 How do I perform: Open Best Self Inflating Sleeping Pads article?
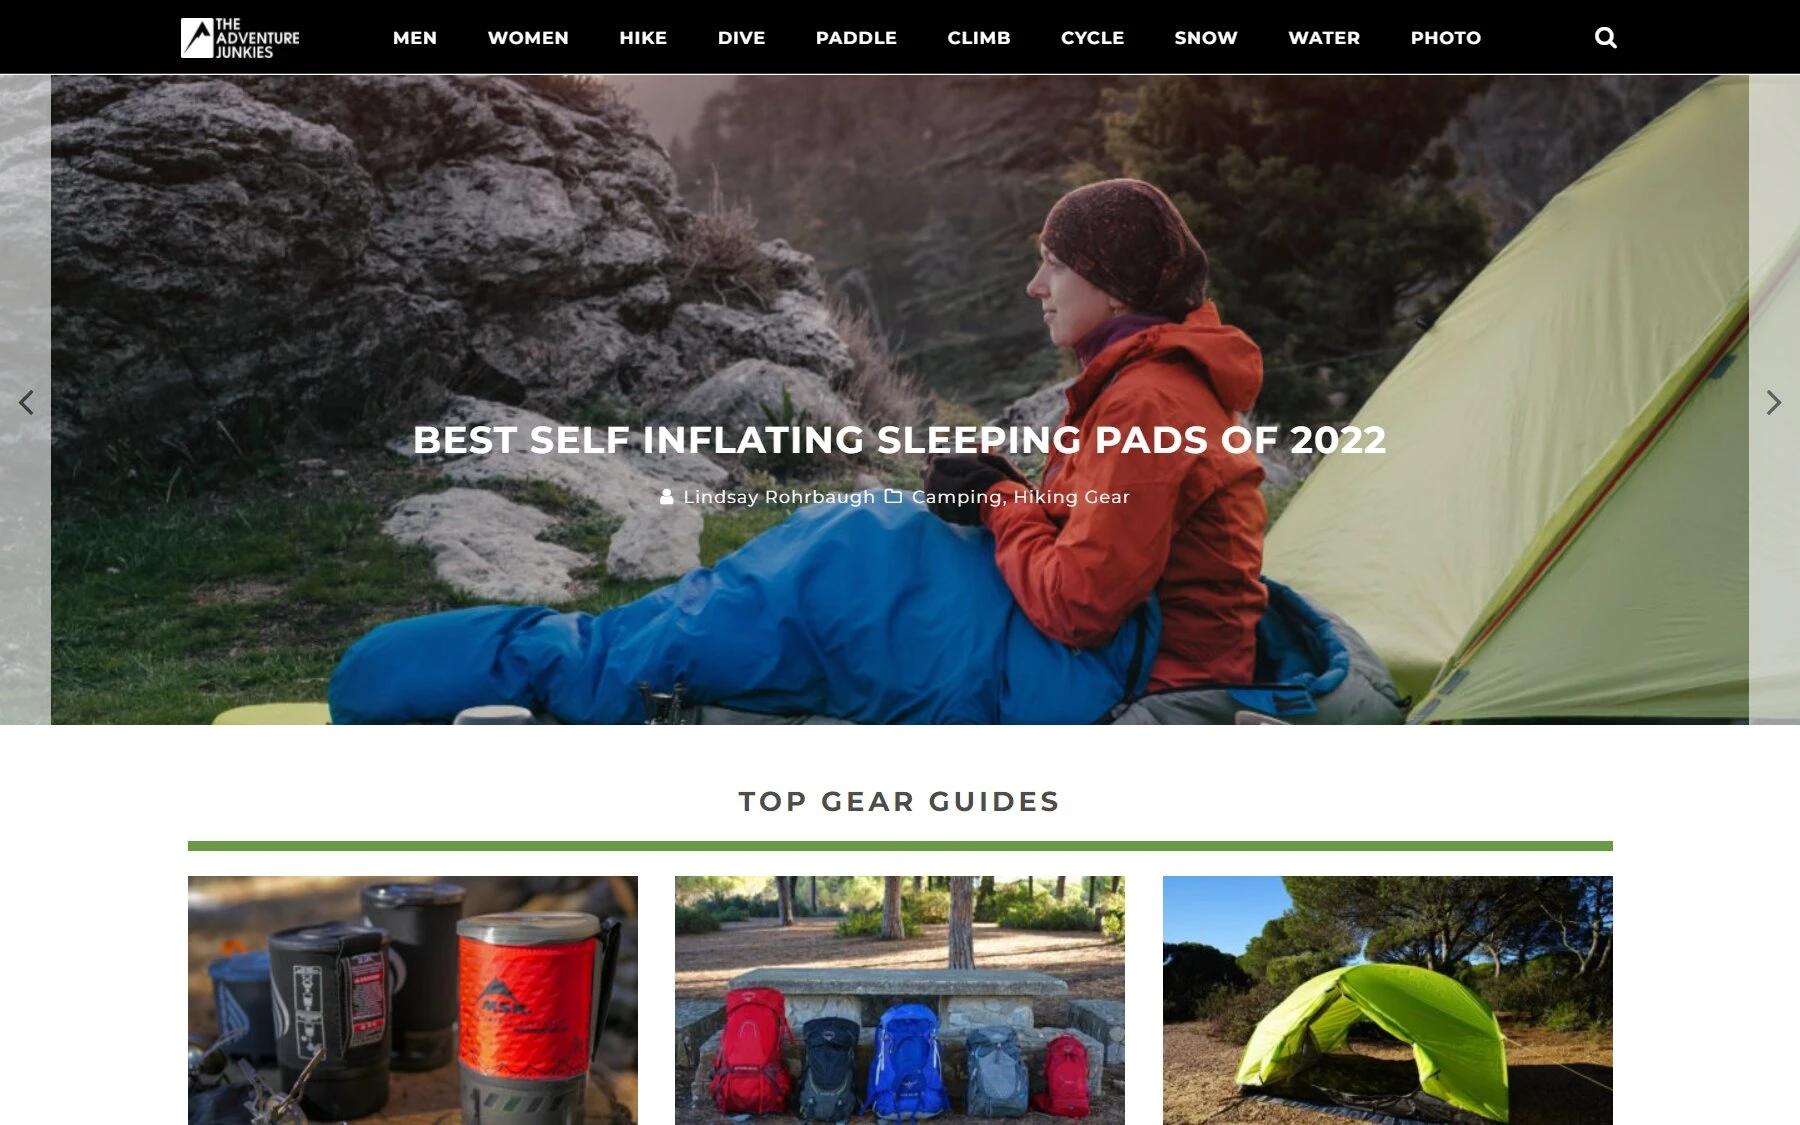(900, 440)
